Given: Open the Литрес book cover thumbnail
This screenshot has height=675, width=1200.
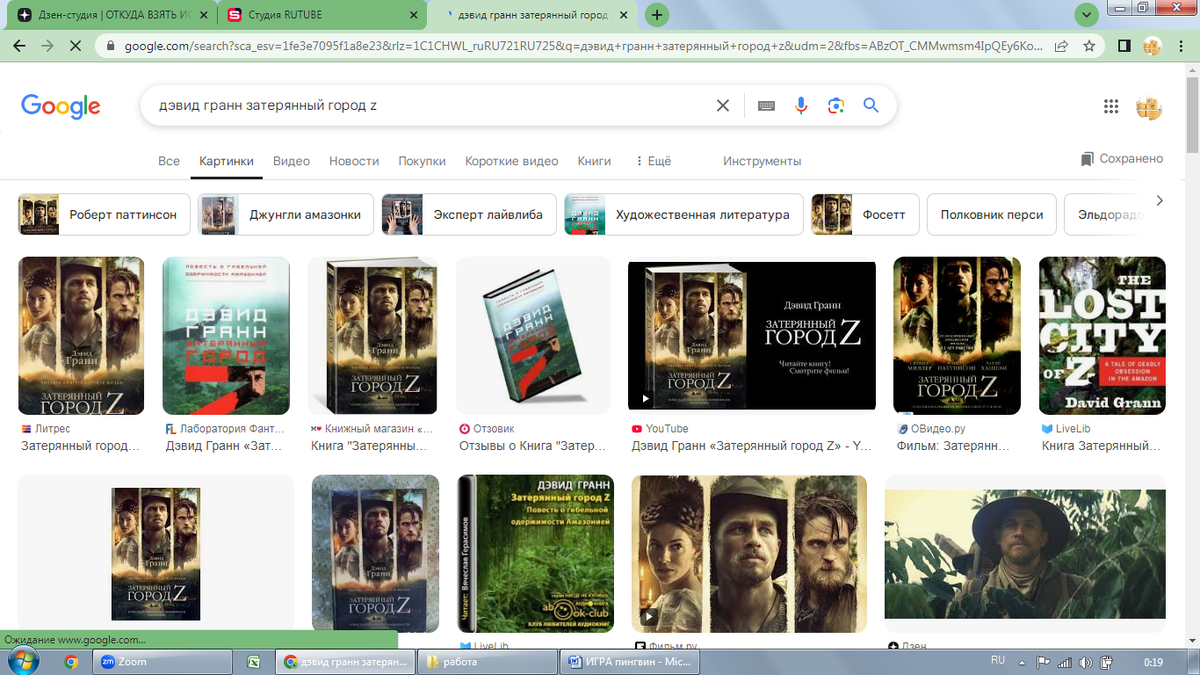Looking at the screenshot, I should (81, 336).
